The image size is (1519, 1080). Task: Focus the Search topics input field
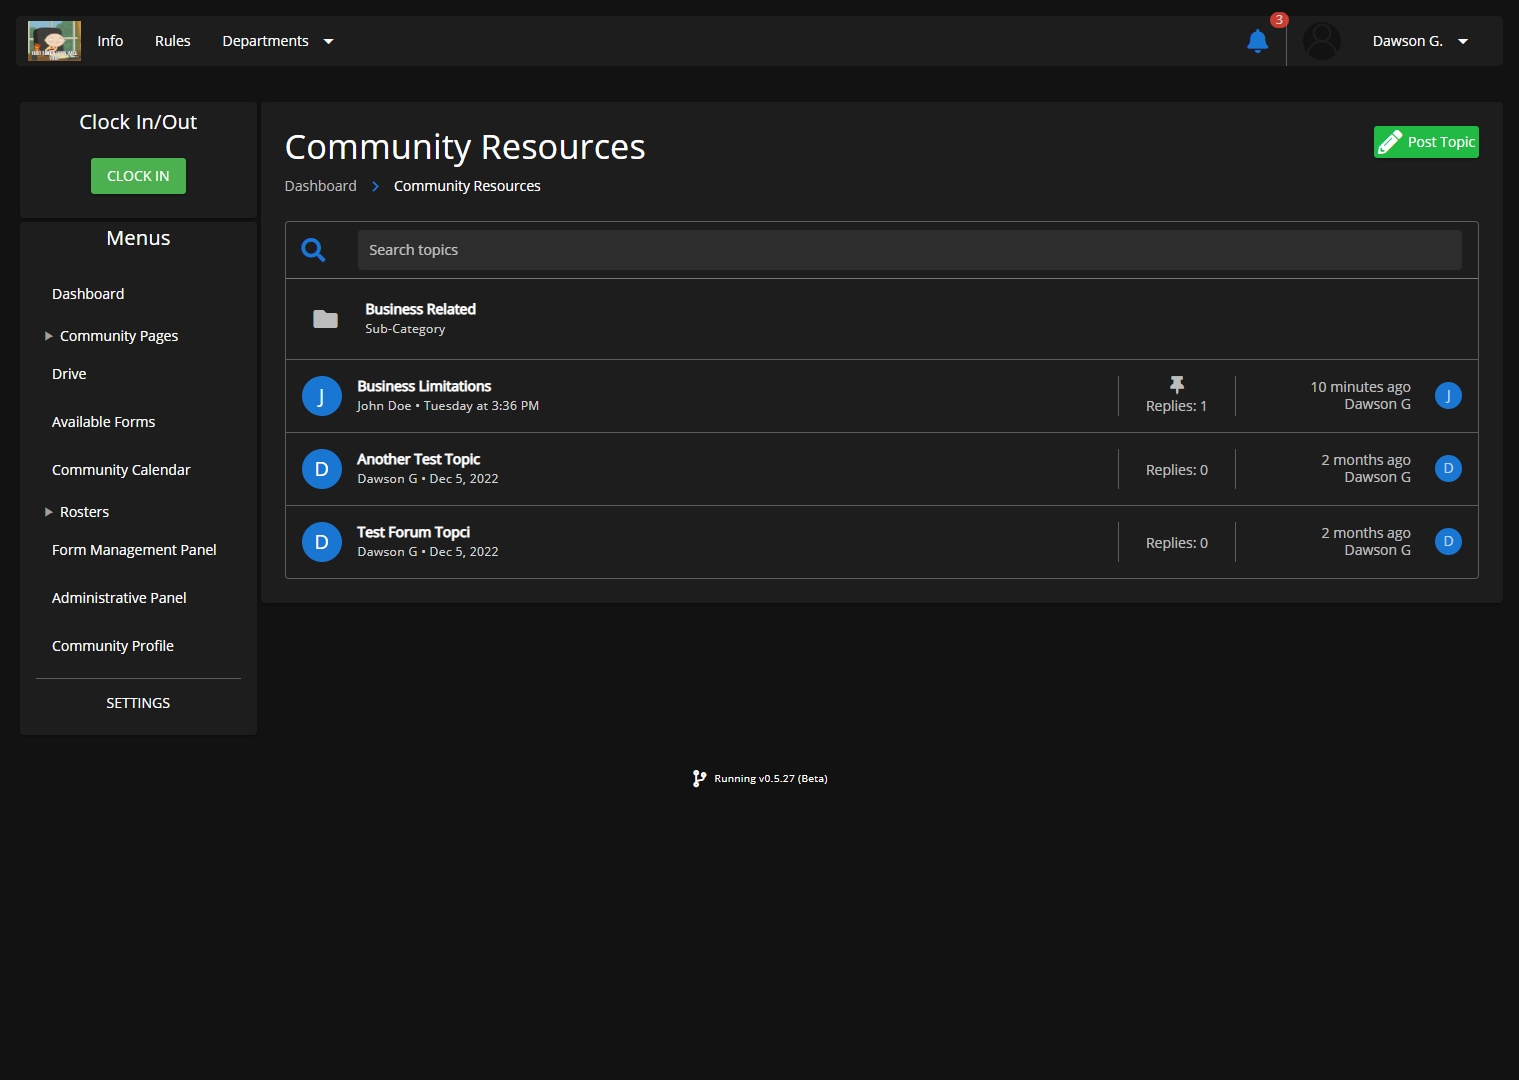coord(909,250)
